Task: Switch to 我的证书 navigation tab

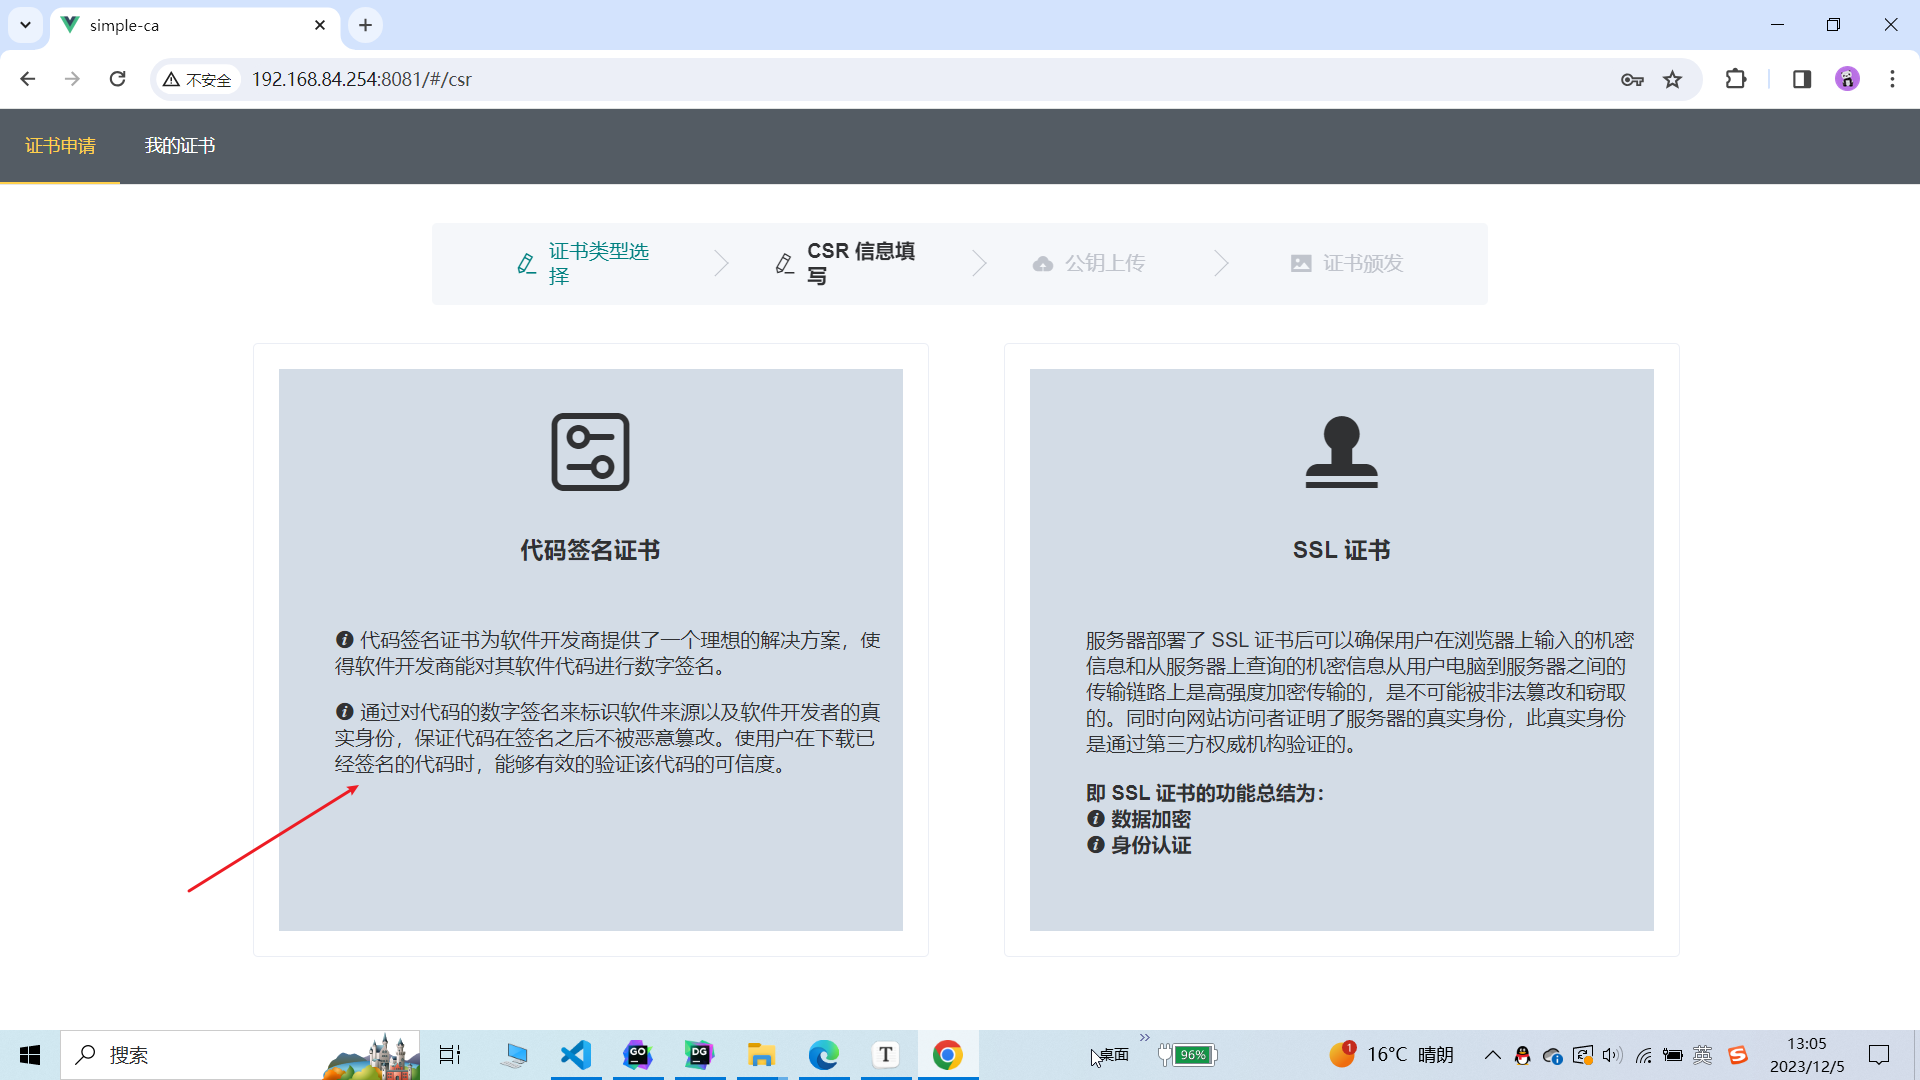Action: point(180,146)
